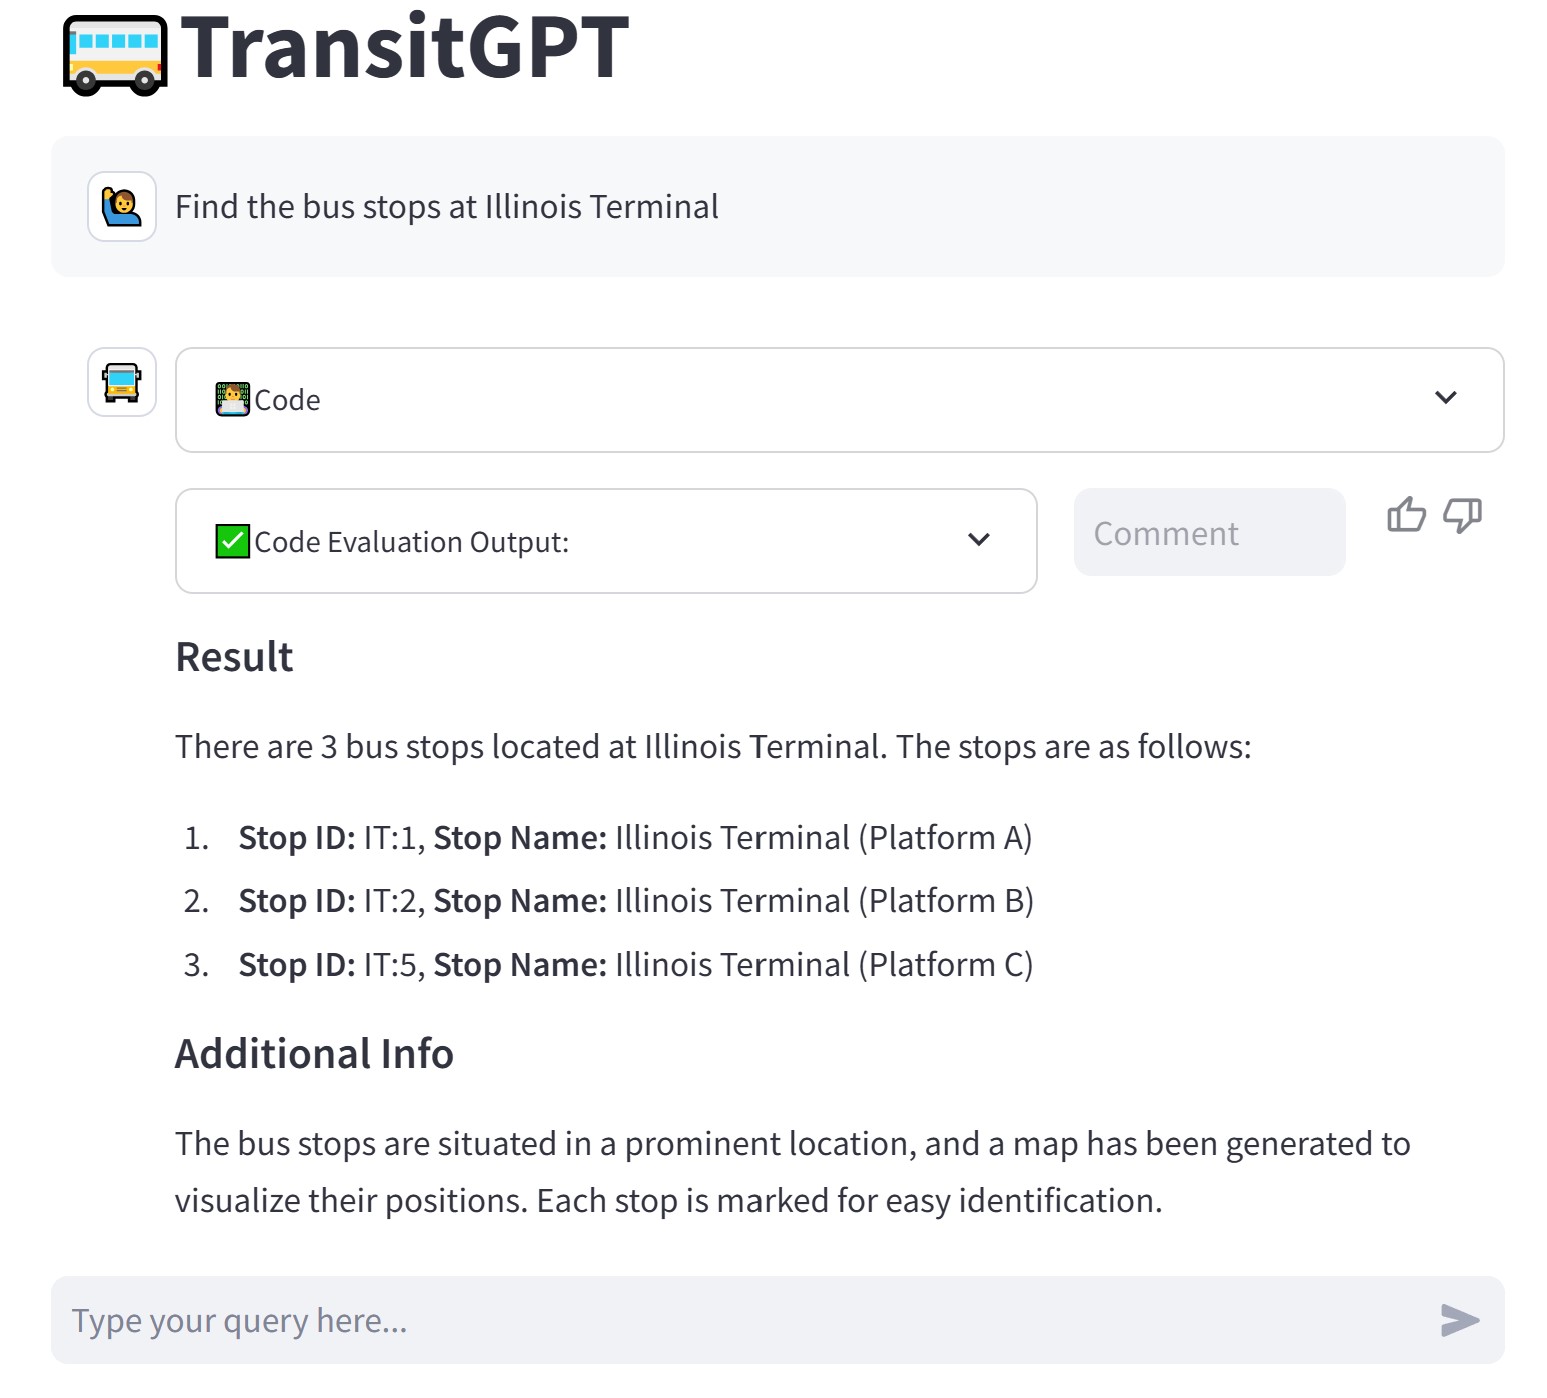Click the user avatar raising hand icon

tap(122, 207)
